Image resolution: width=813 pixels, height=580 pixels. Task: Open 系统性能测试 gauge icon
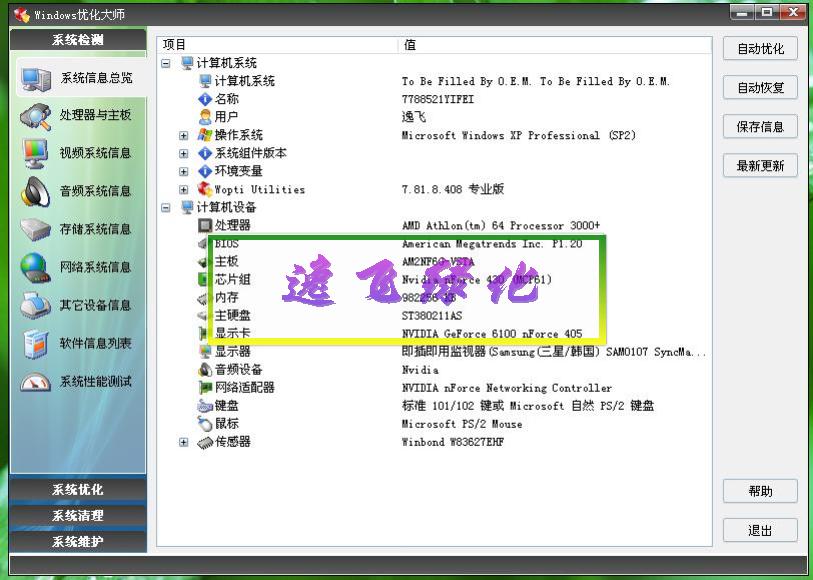(35, 382)
